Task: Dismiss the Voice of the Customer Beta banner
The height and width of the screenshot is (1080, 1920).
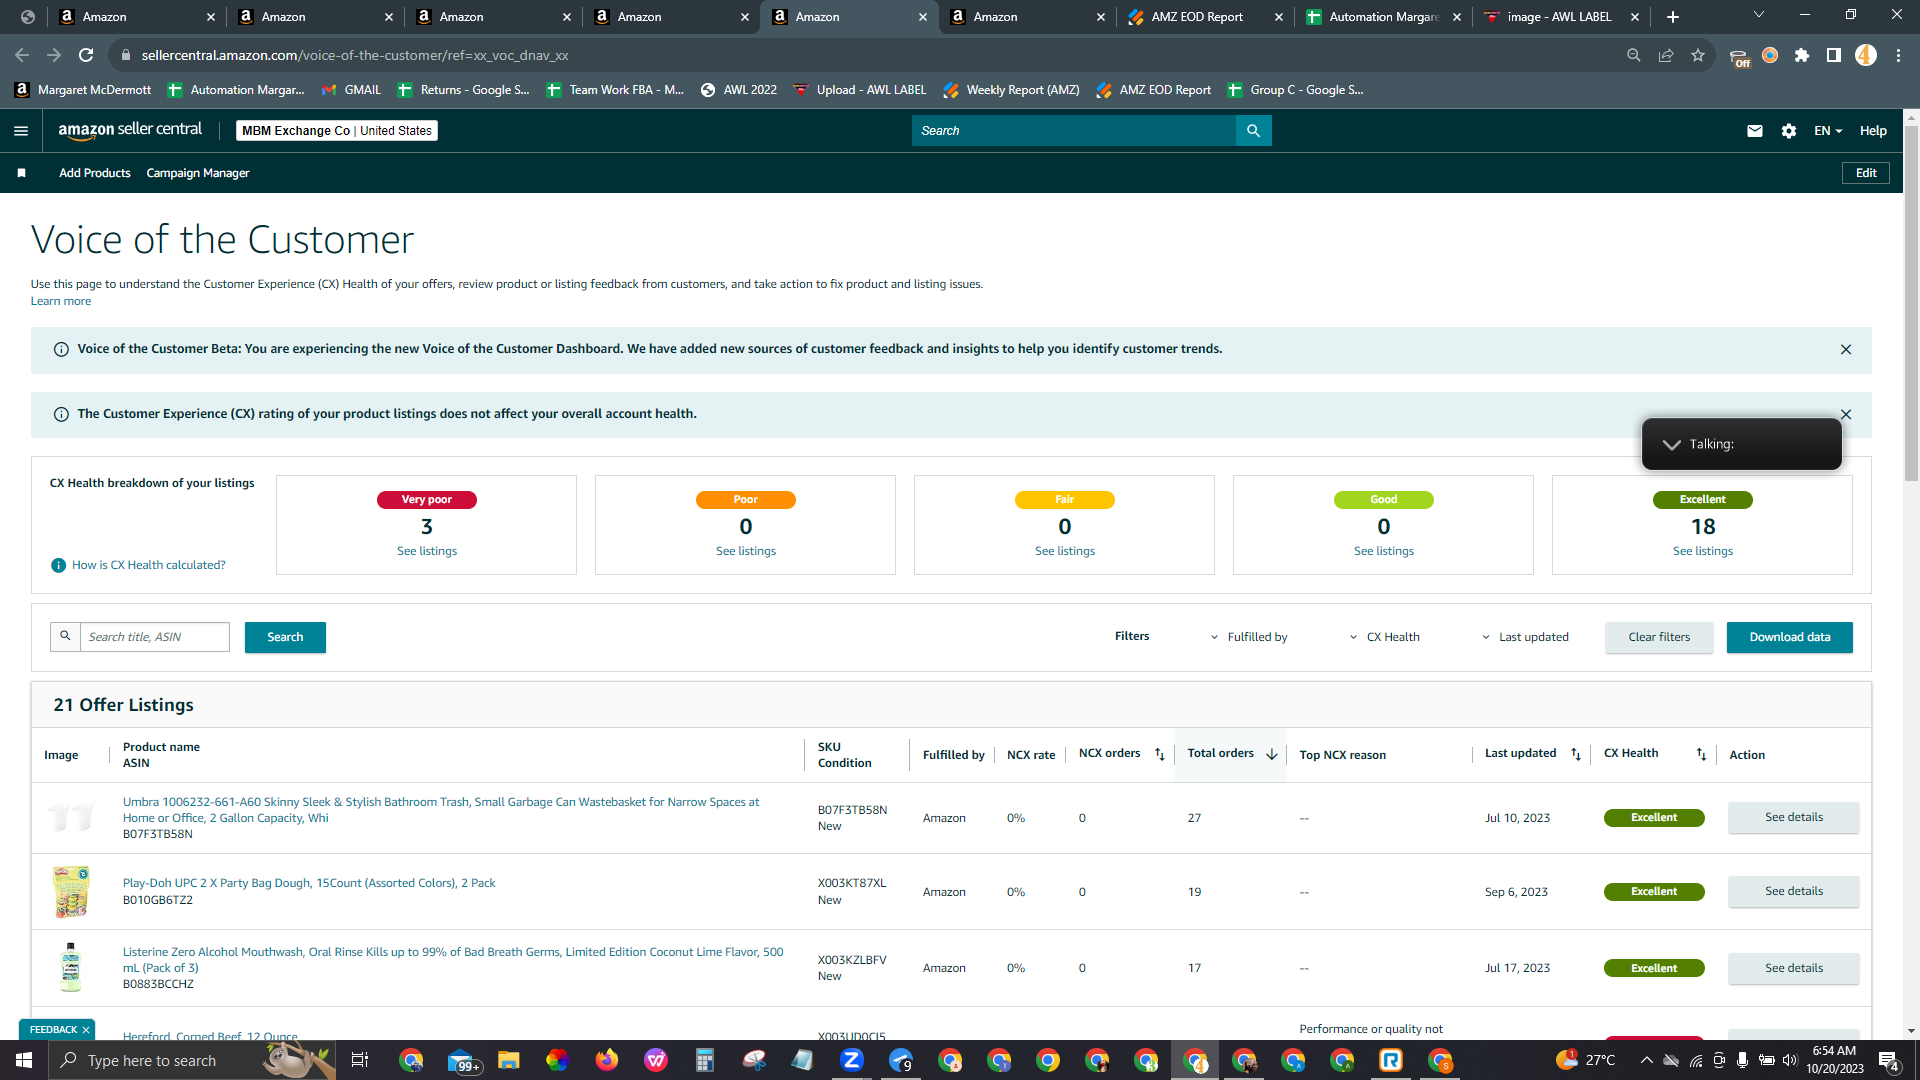Action: tap(1846, 349)
